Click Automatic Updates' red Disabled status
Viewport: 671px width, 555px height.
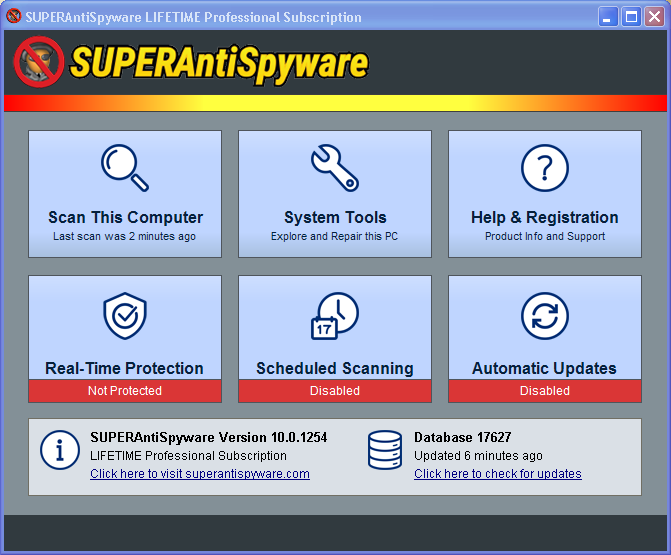point(545,391)
